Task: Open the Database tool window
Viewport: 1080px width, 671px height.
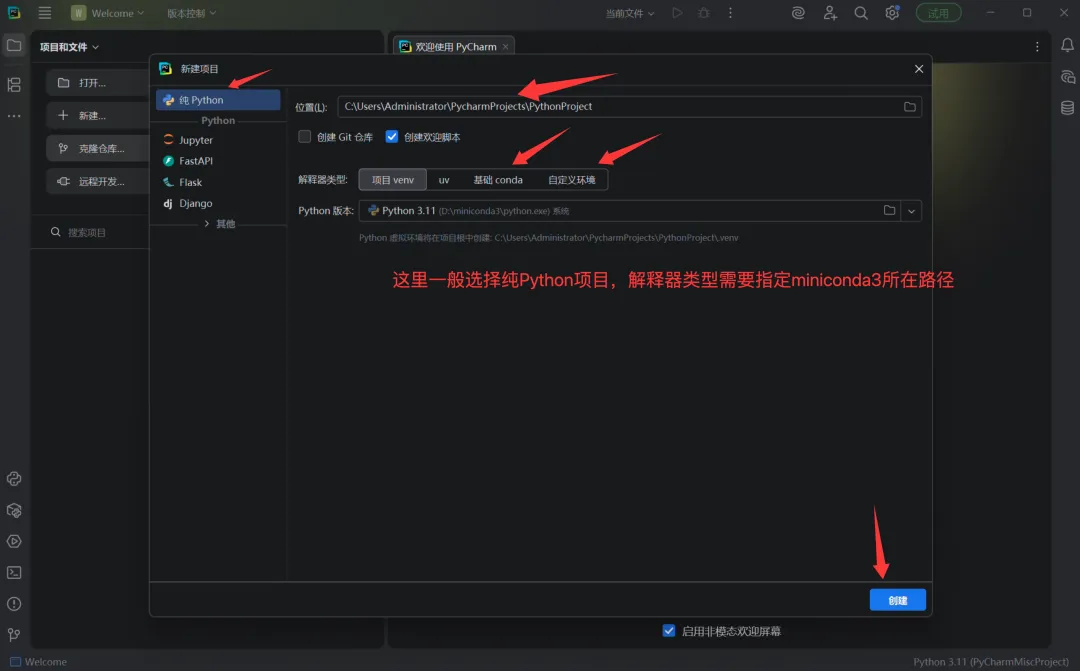Action: click(x=1067, y=108)
